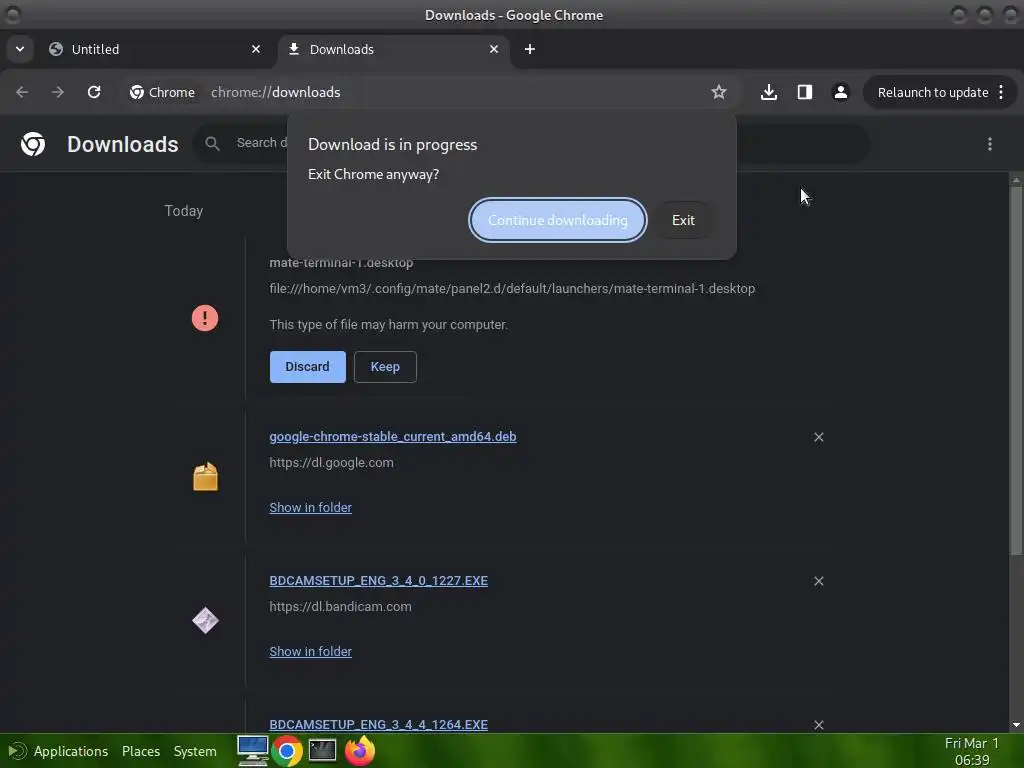Close the Untitled tab
1024x768 pixels.
point(256,49)
